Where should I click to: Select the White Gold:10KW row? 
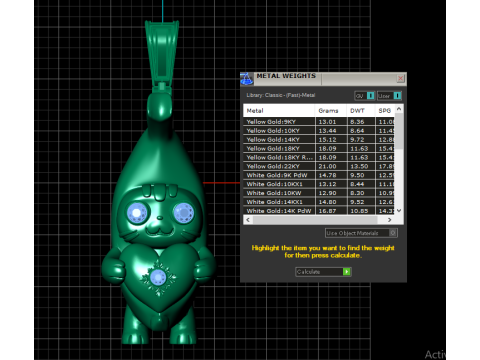[319, 193]
